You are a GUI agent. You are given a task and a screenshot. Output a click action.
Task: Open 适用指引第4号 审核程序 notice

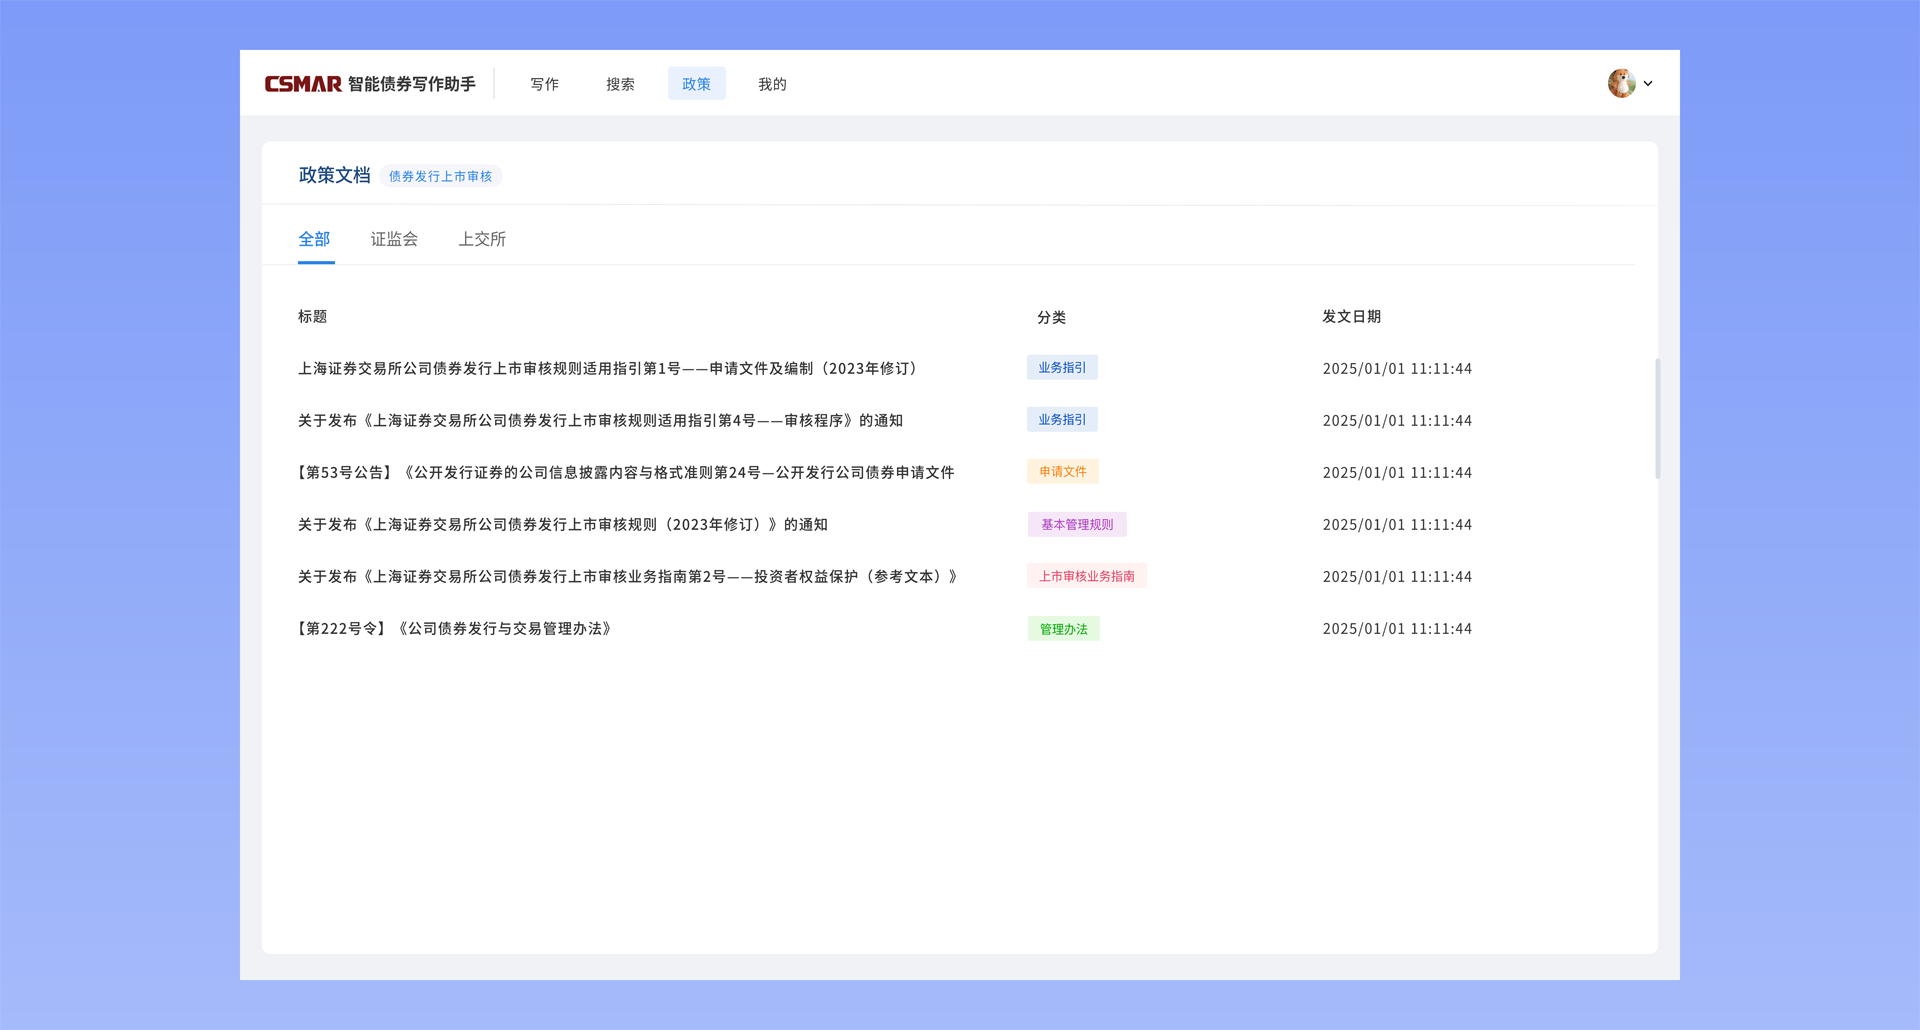(x=600, y=420)
